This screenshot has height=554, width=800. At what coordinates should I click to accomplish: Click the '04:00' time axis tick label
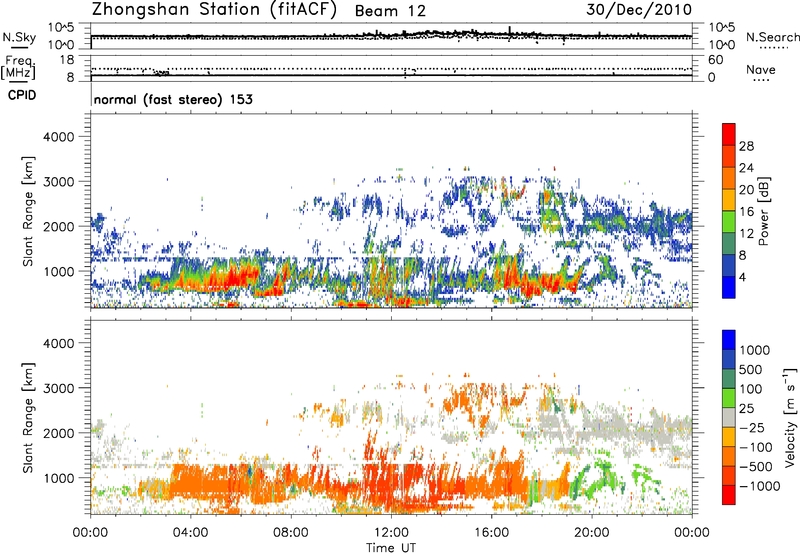[190, 533]
